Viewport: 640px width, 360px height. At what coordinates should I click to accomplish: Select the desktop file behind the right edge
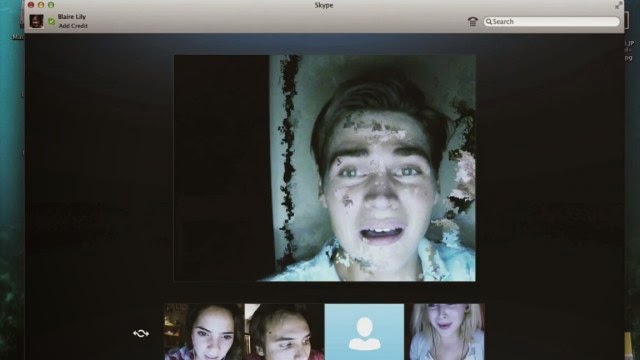pos(629,51)
